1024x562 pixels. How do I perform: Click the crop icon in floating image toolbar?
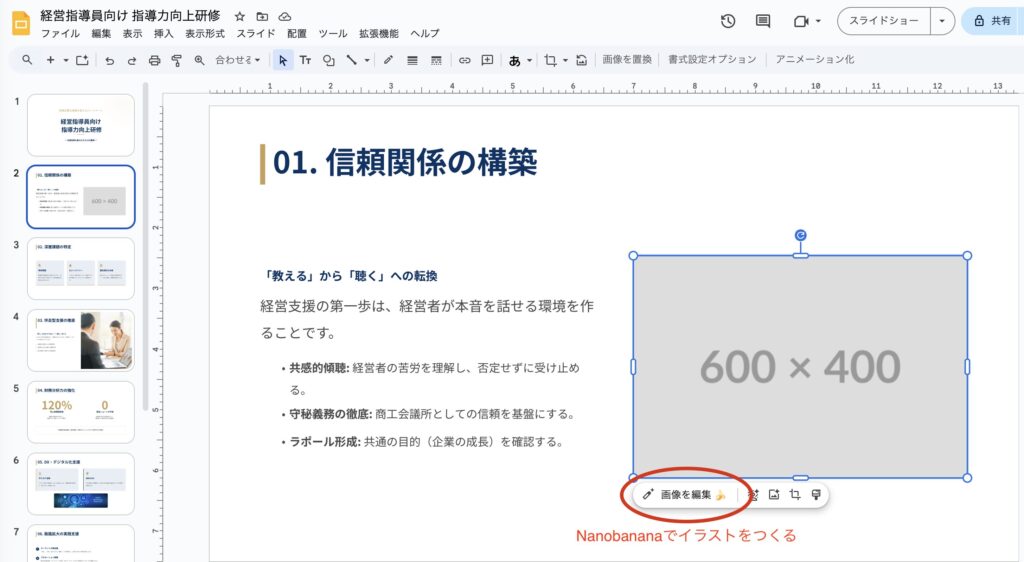795,495
